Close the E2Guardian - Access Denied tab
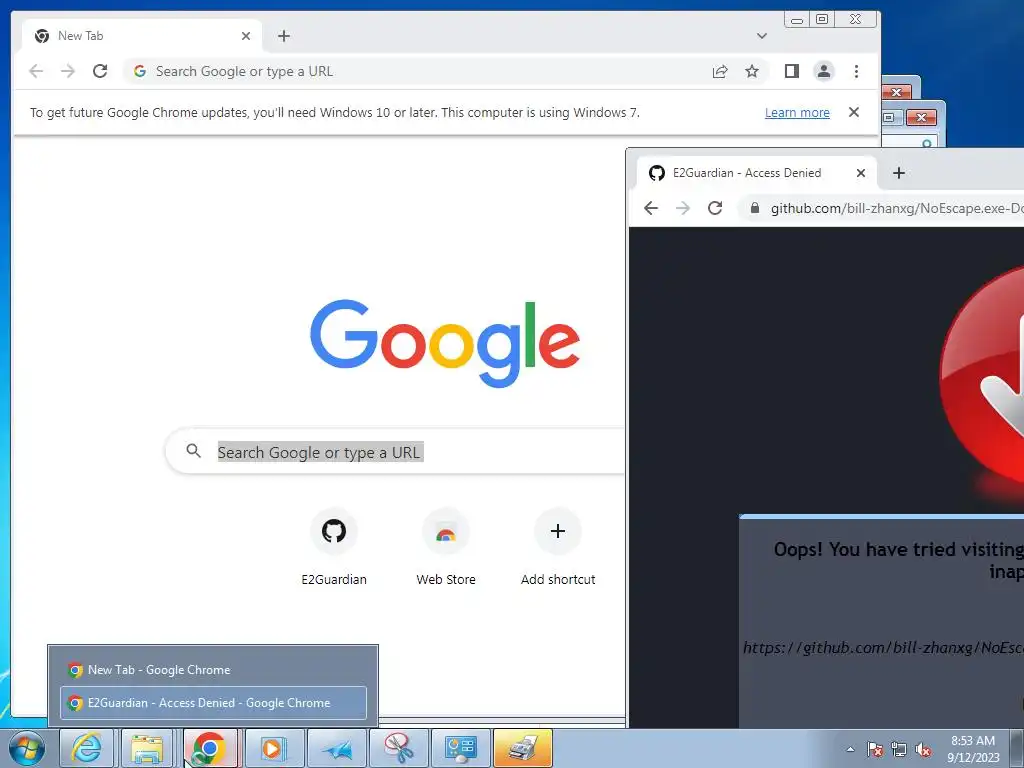Image resolution: width=1024 pixels, height=768 pixels. (x=861, y=173)
